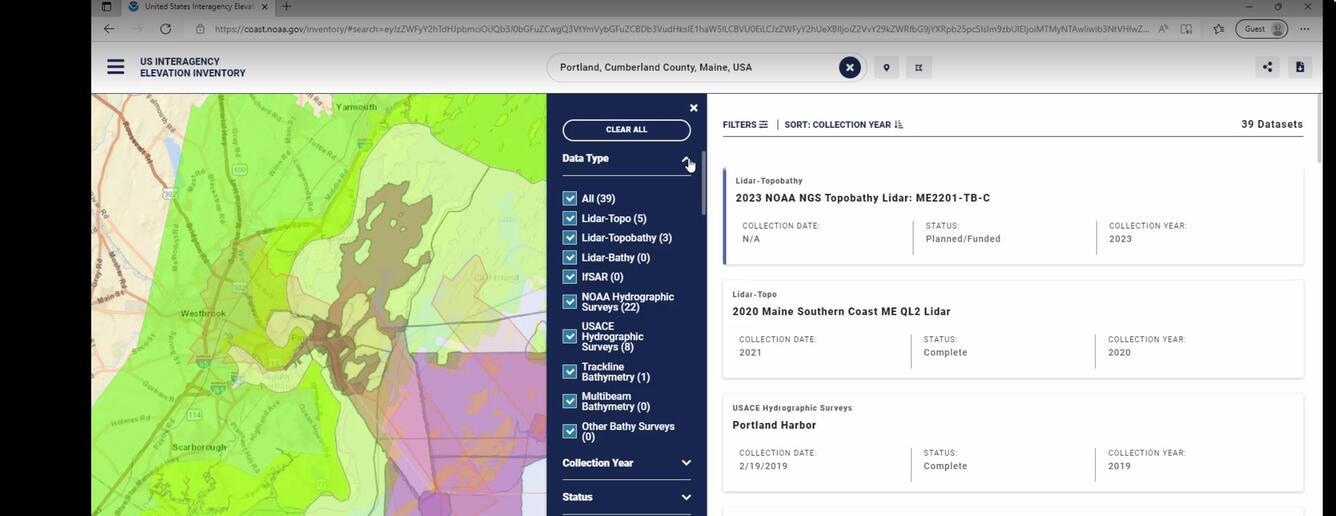The image size is (1336, 516).
Task: Open browser settings and more menu
Action: click(1304, 29)
